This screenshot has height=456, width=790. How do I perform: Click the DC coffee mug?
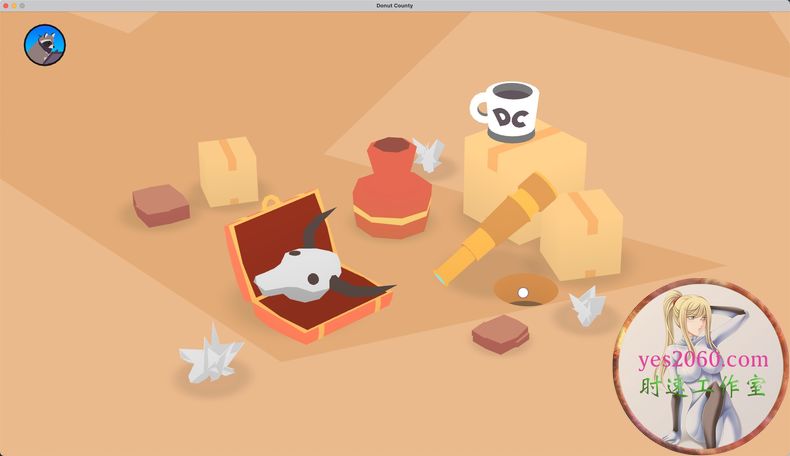pos(506,110)
